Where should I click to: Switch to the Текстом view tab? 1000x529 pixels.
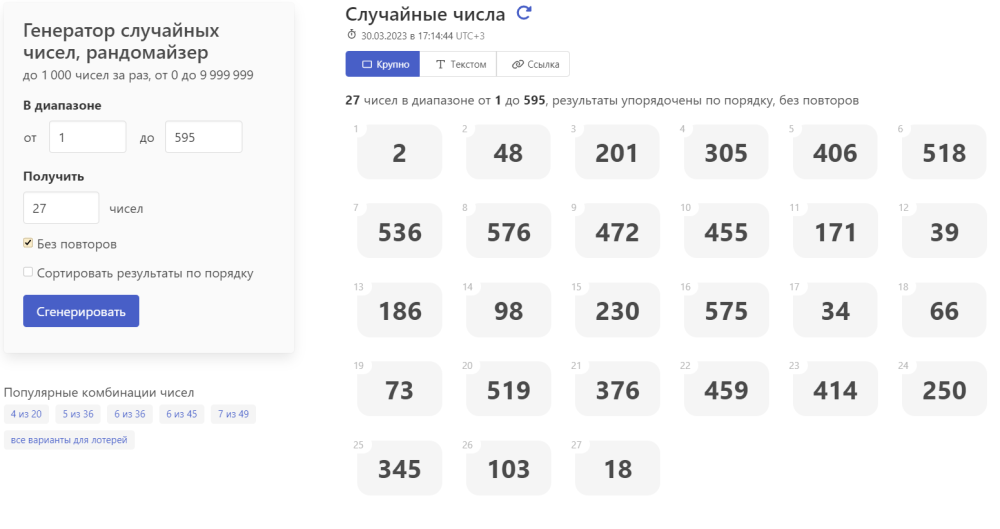pos(459,64)
